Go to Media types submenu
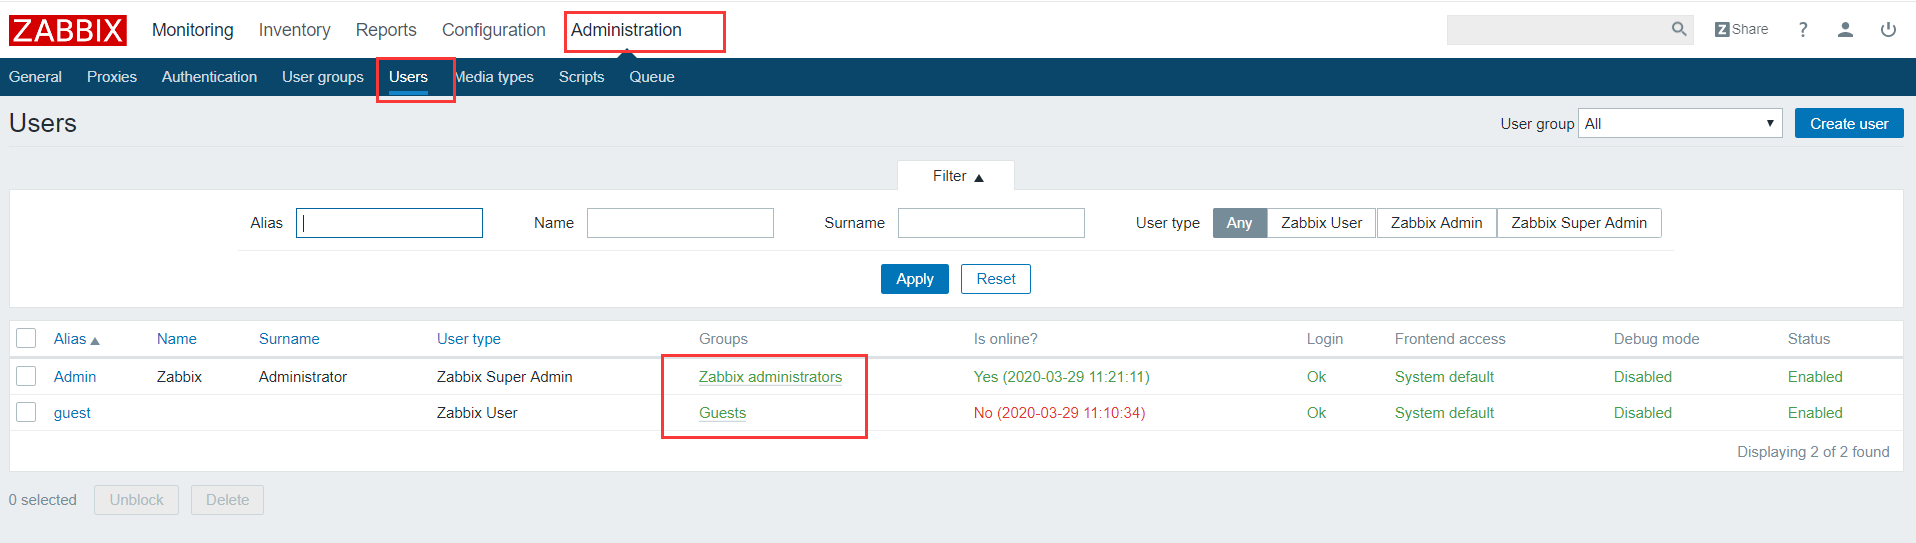Screen dimensions: 1916x543 (494, 77)
